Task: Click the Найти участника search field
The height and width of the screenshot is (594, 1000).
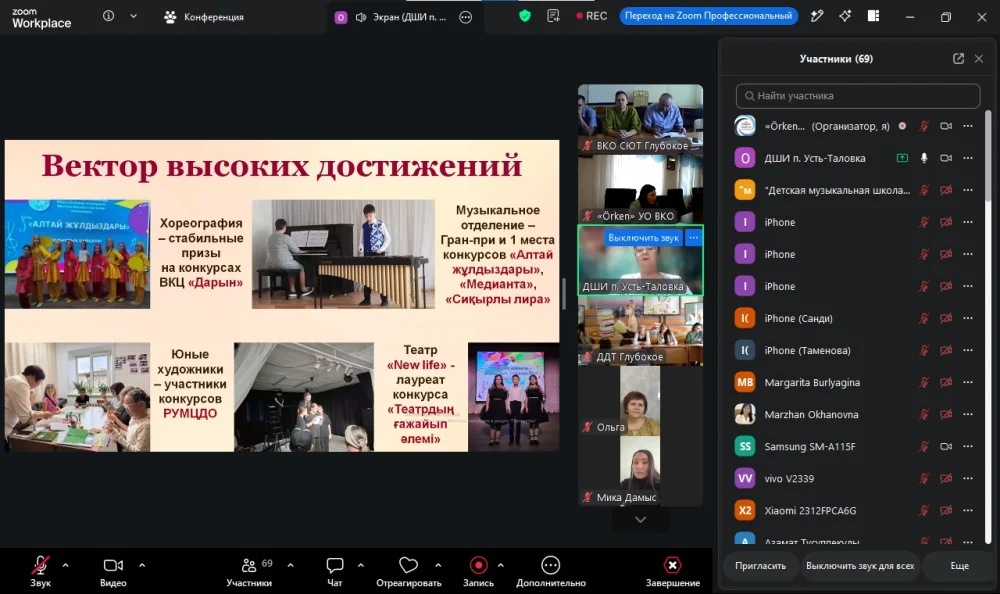Action: (858, 96)
